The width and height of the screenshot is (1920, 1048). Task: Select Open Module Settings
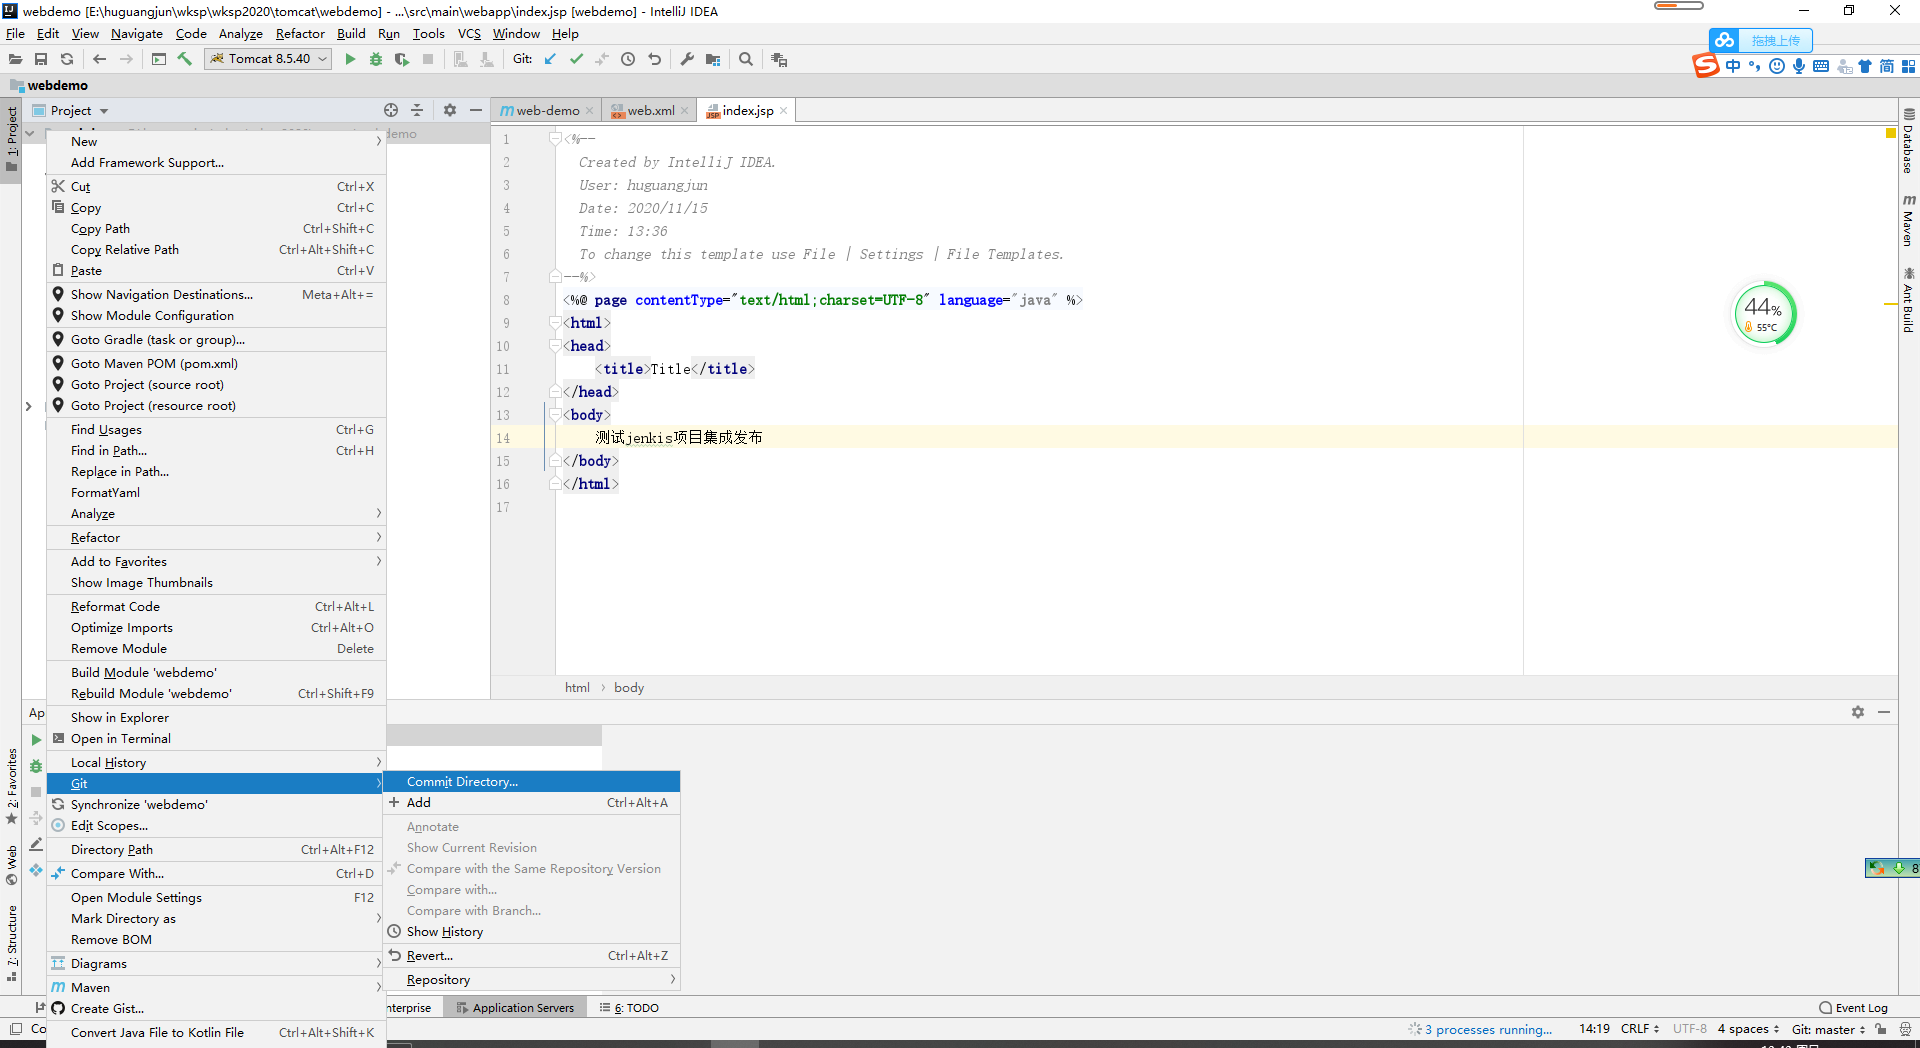tap(216, 897)
